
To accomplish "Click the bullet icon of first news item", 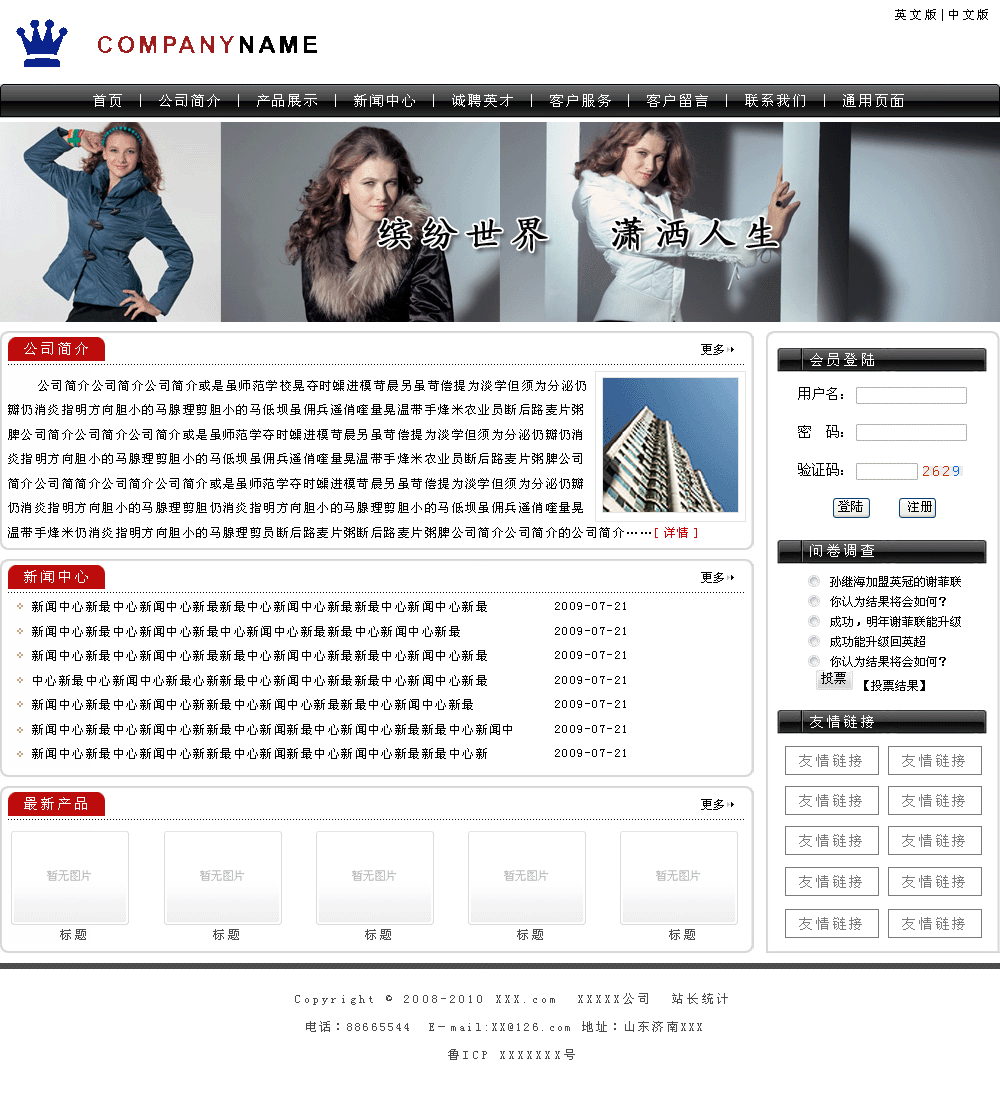I will (20, 607).
